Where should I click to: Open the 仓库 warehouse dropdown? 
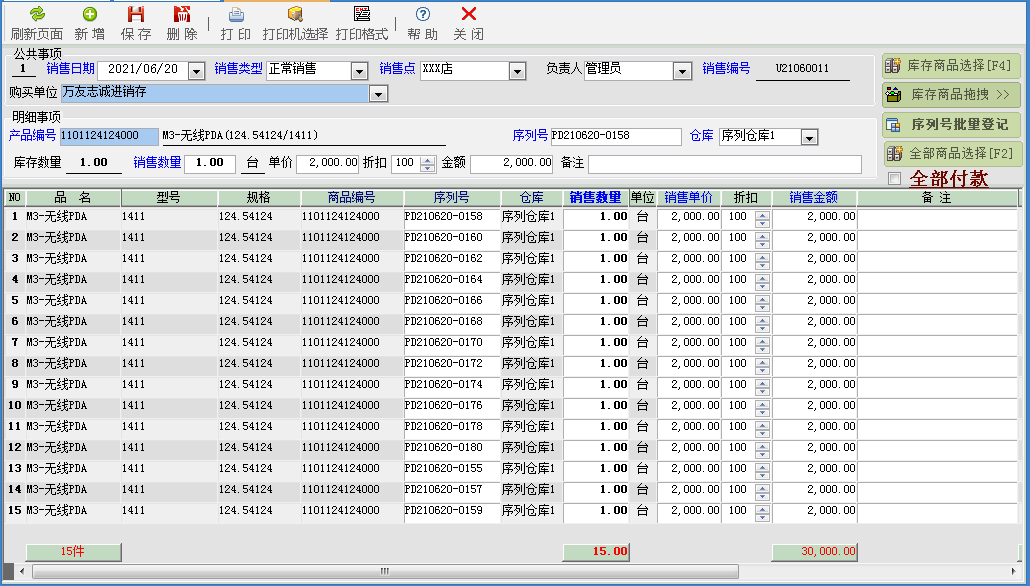809,137
